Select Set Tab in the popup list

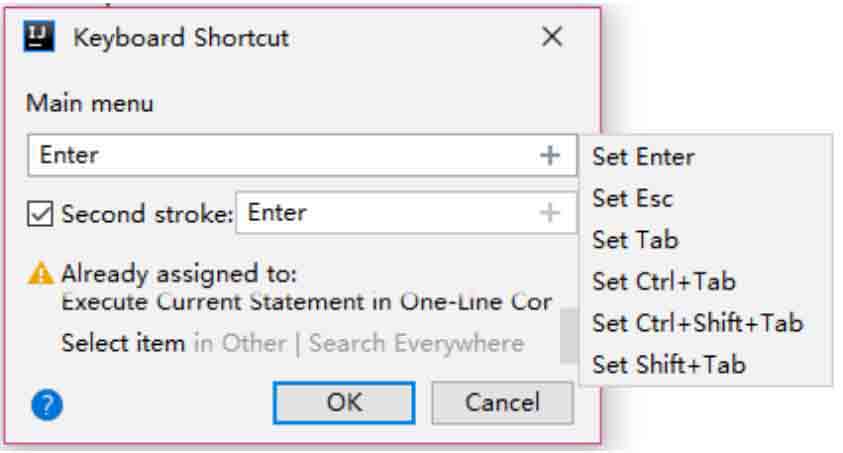tap(635, 240)
